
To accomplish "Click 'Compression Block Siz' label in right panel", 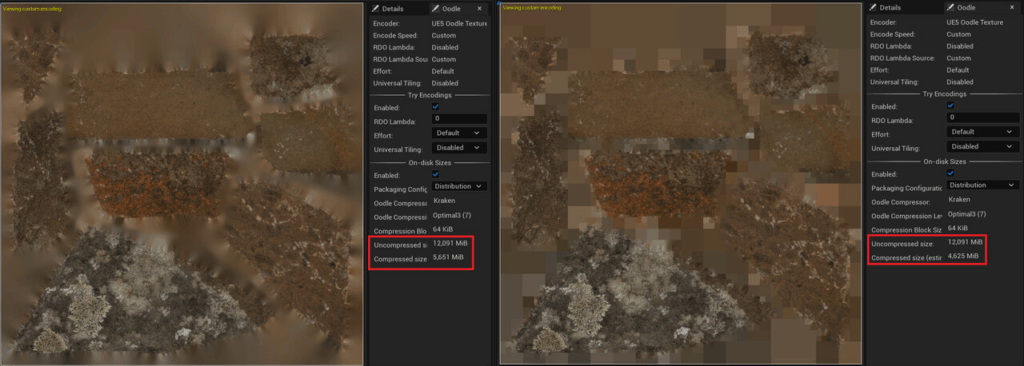I will pos(906,229).
